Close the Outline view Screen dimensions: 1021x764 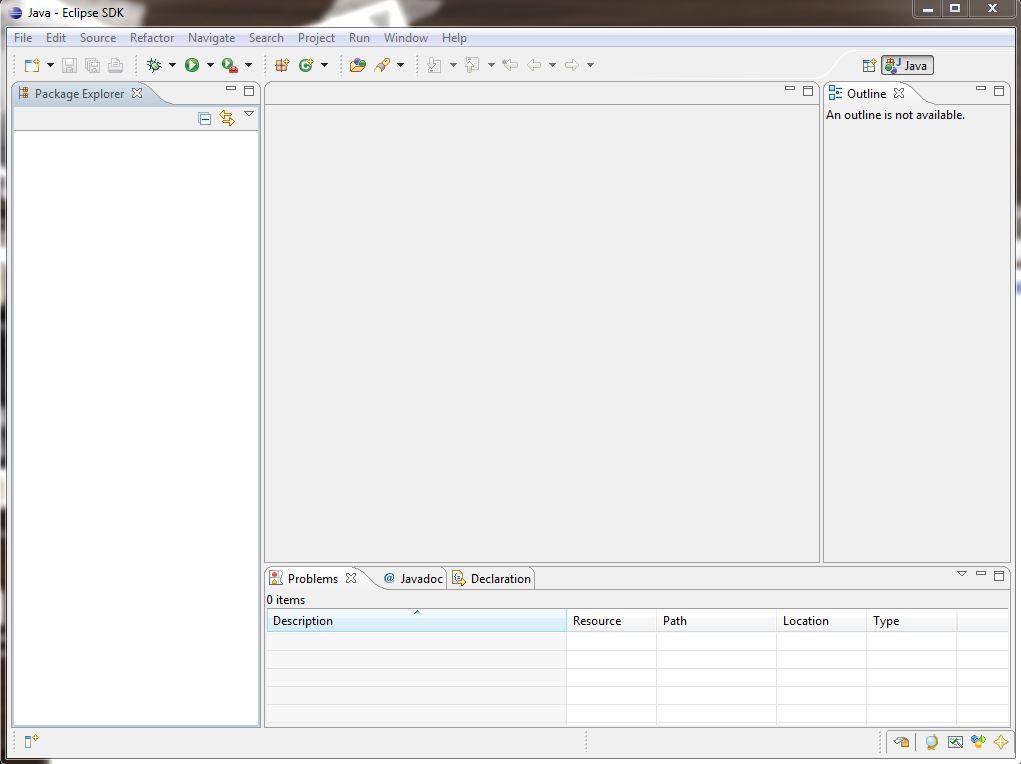(899, 93)
